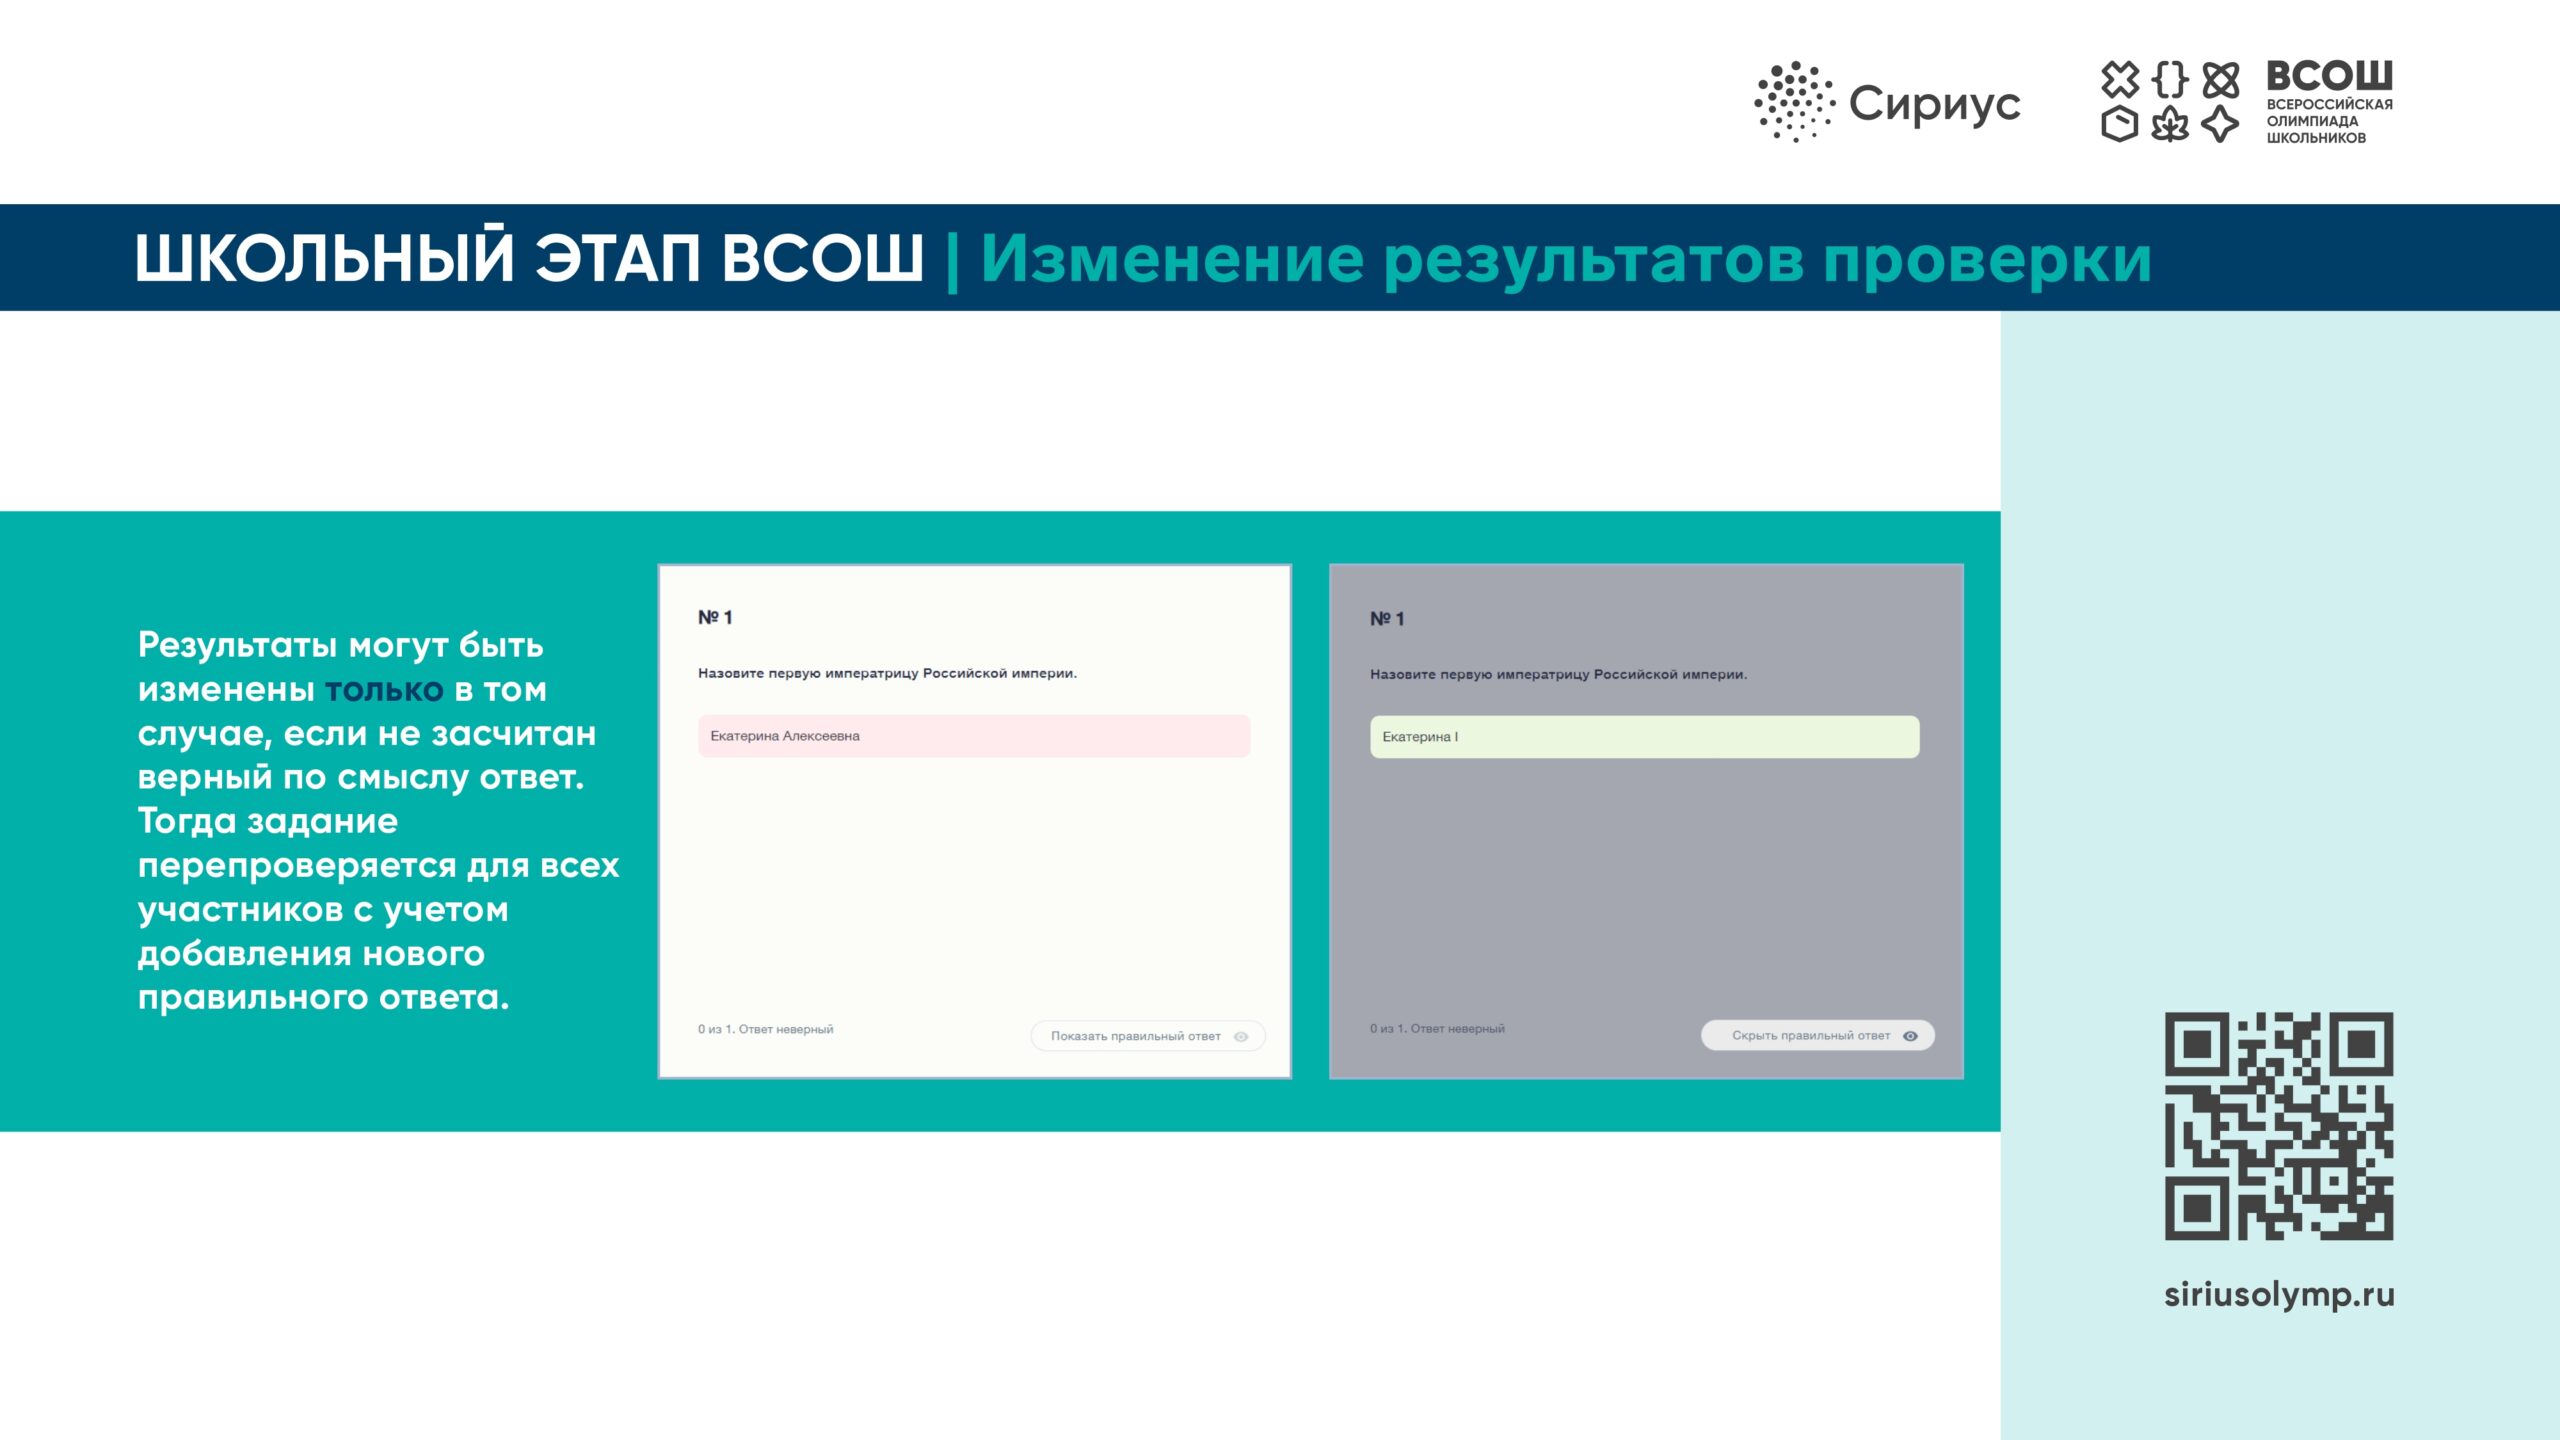
Task: Click the QR code image
Action: [x=2279, y=1126]
